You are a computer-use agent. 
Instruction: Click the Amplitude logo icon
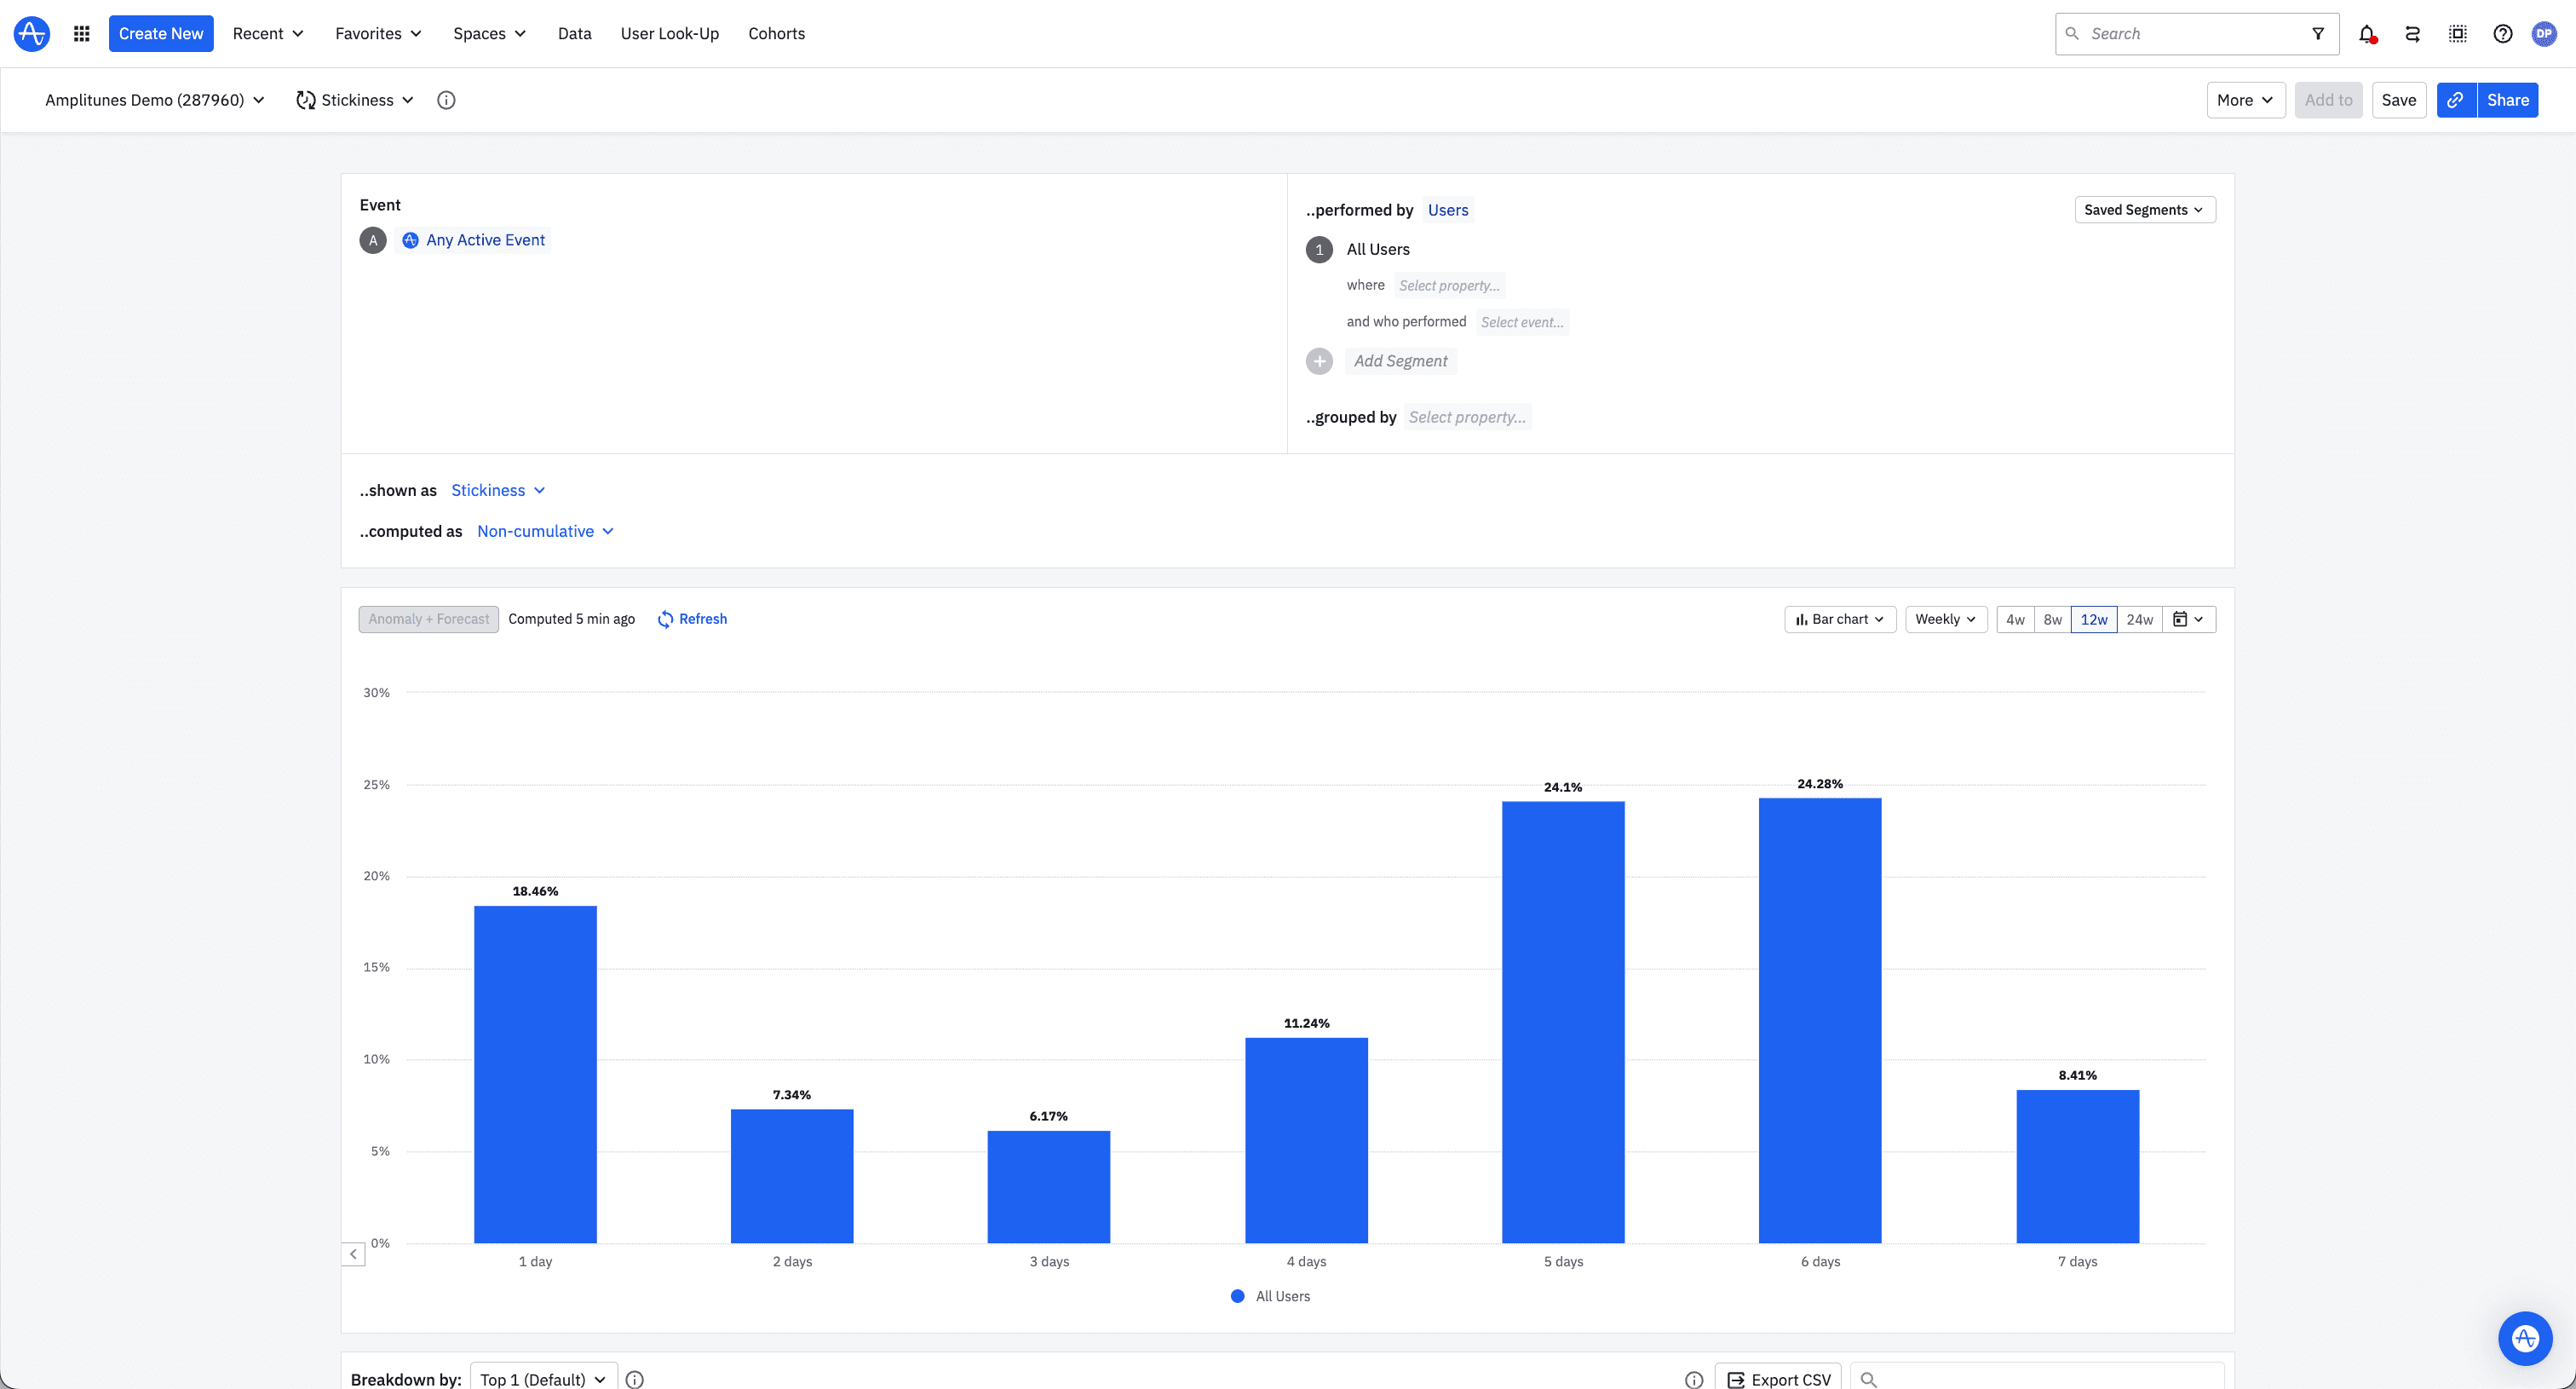click(30, 33)
